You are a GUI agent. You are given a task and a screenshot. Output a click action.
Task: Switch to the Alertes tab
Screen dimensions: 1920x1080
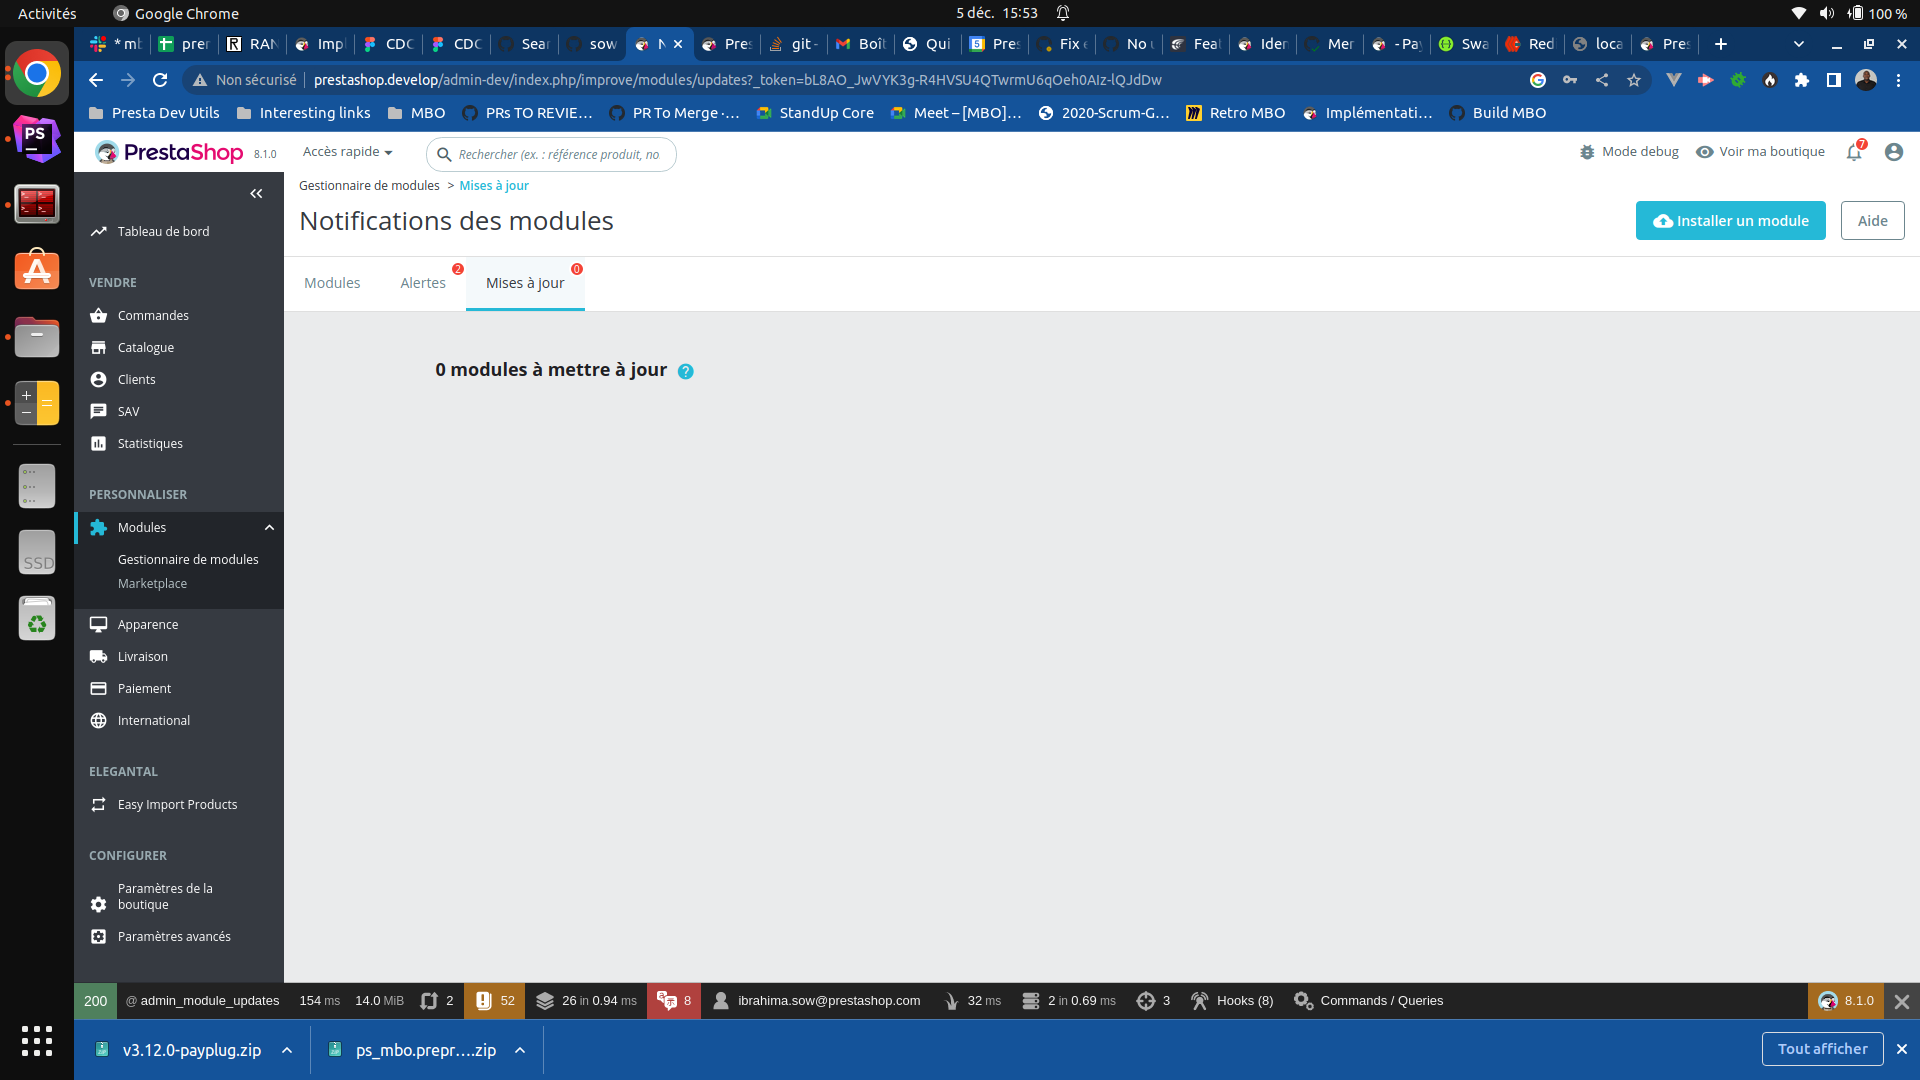click(423, 283)
